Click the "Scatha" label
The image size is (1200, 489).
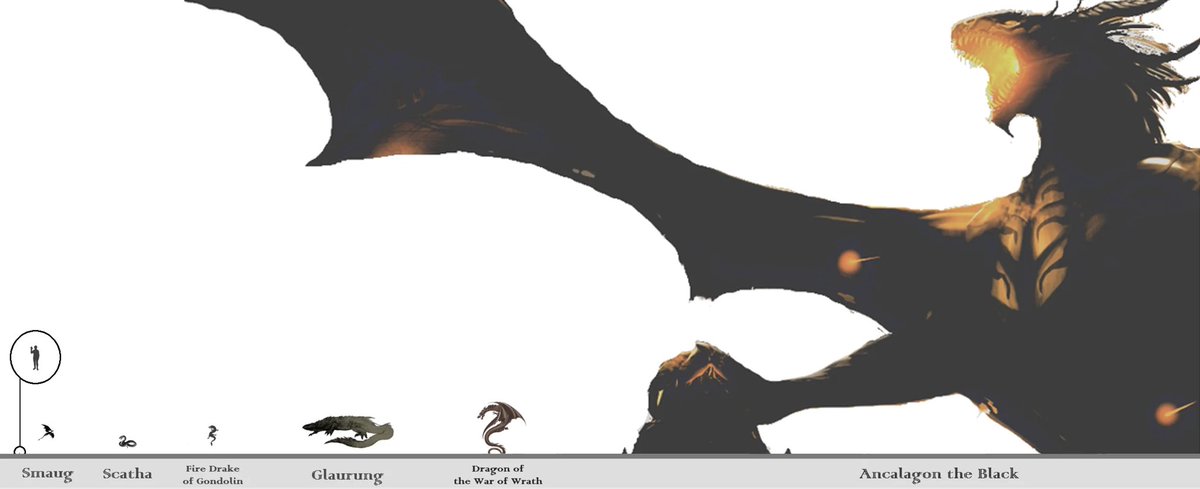tap(127, 474)
